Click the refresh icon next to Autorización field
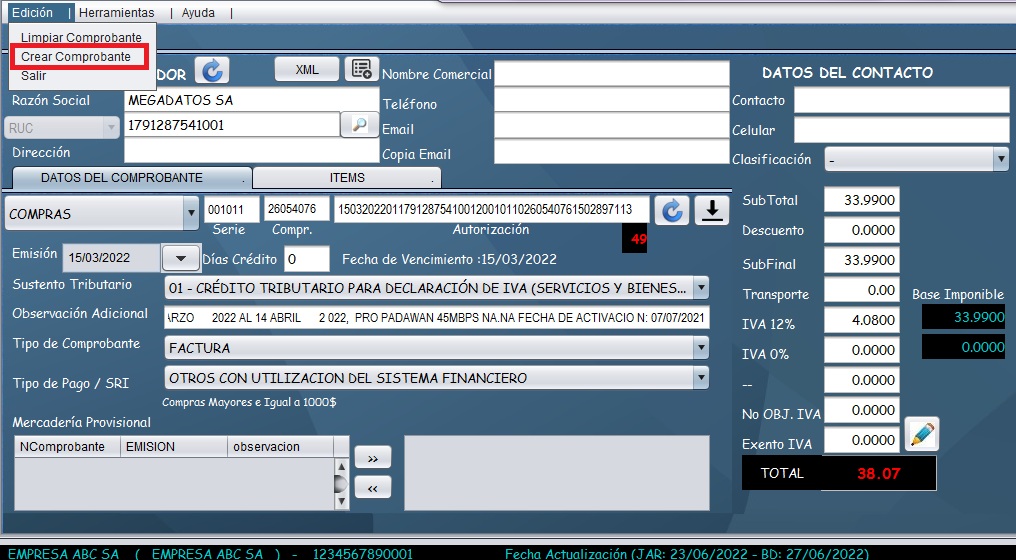This screenshot has width=1016, height=560. [x=672, y=211]
